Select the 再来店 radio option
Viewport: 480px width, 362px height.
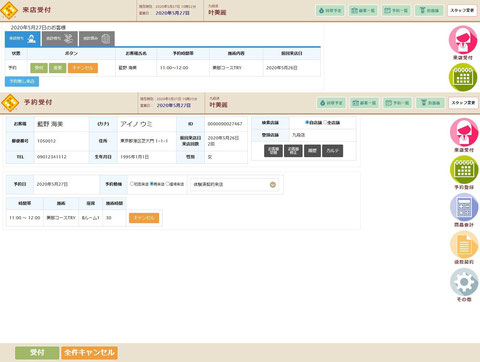pos(151,184)
